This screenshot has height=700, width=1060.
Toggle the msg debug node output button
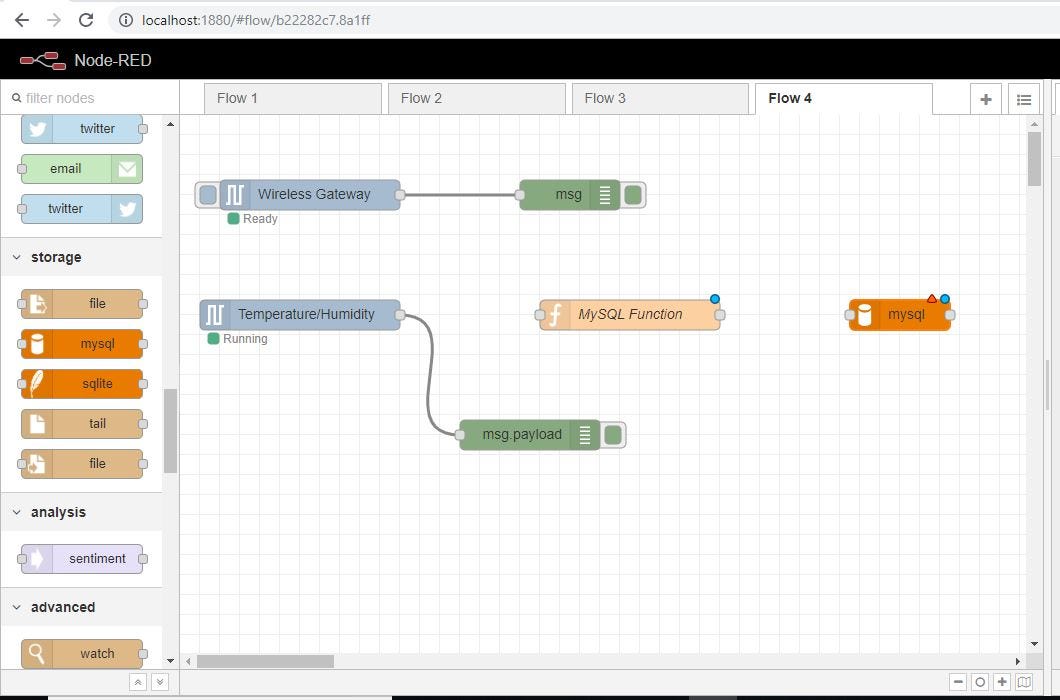click(633, 195)
